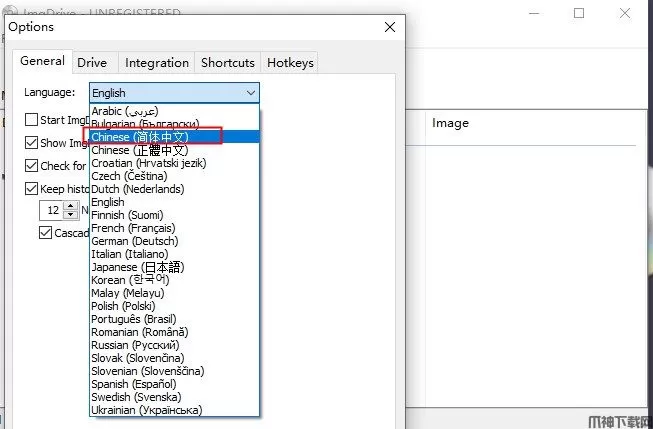
Task: Switch to the Shortcuts tab
Action: [227, 63]
